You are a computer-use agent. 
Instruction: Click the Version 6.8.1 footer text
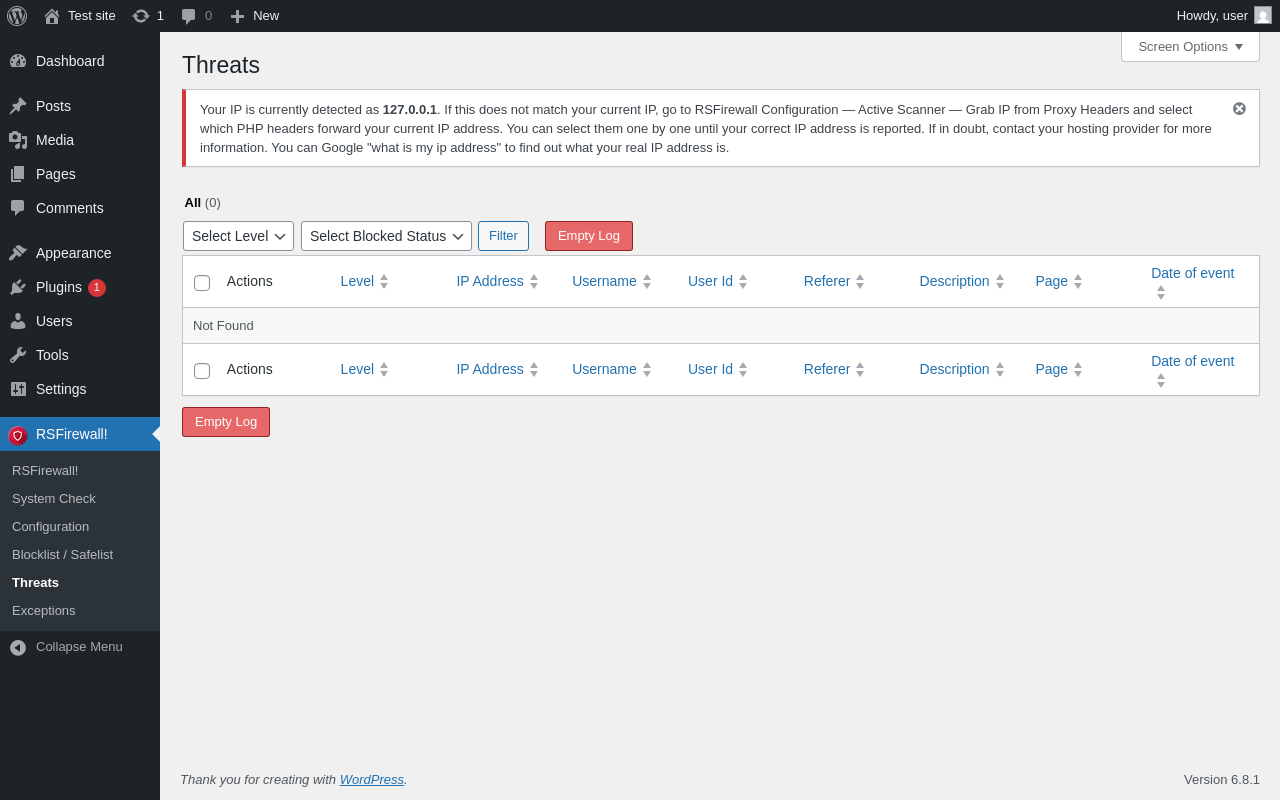1222,779
